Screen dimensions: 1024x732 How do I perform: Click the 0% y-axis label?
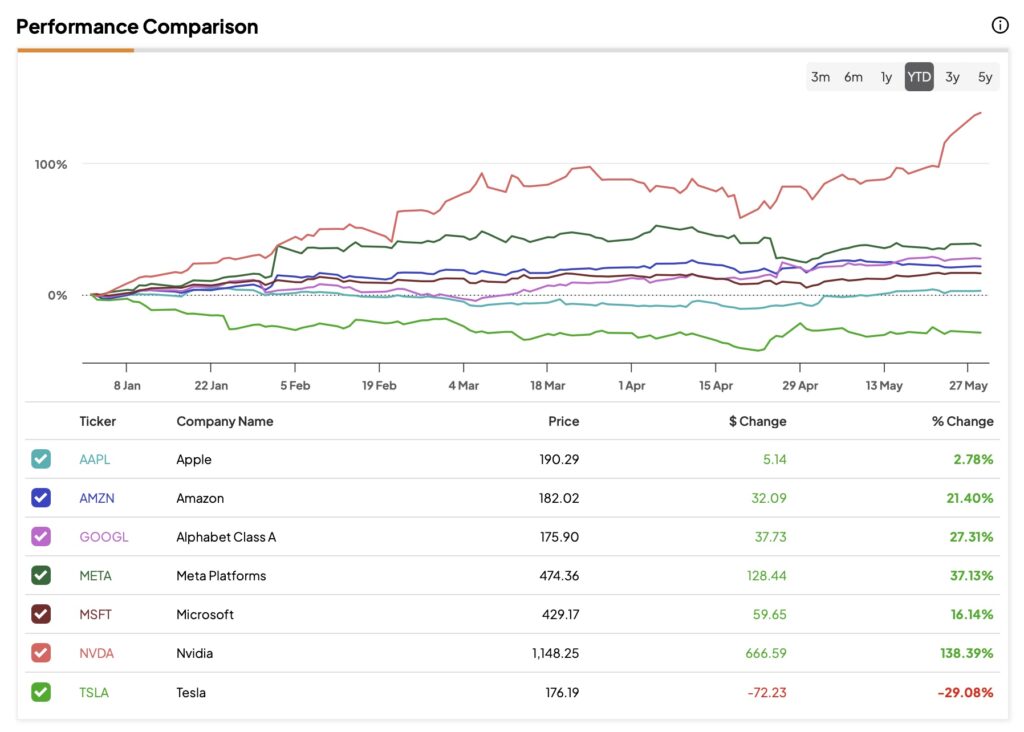tap(57, 295)
